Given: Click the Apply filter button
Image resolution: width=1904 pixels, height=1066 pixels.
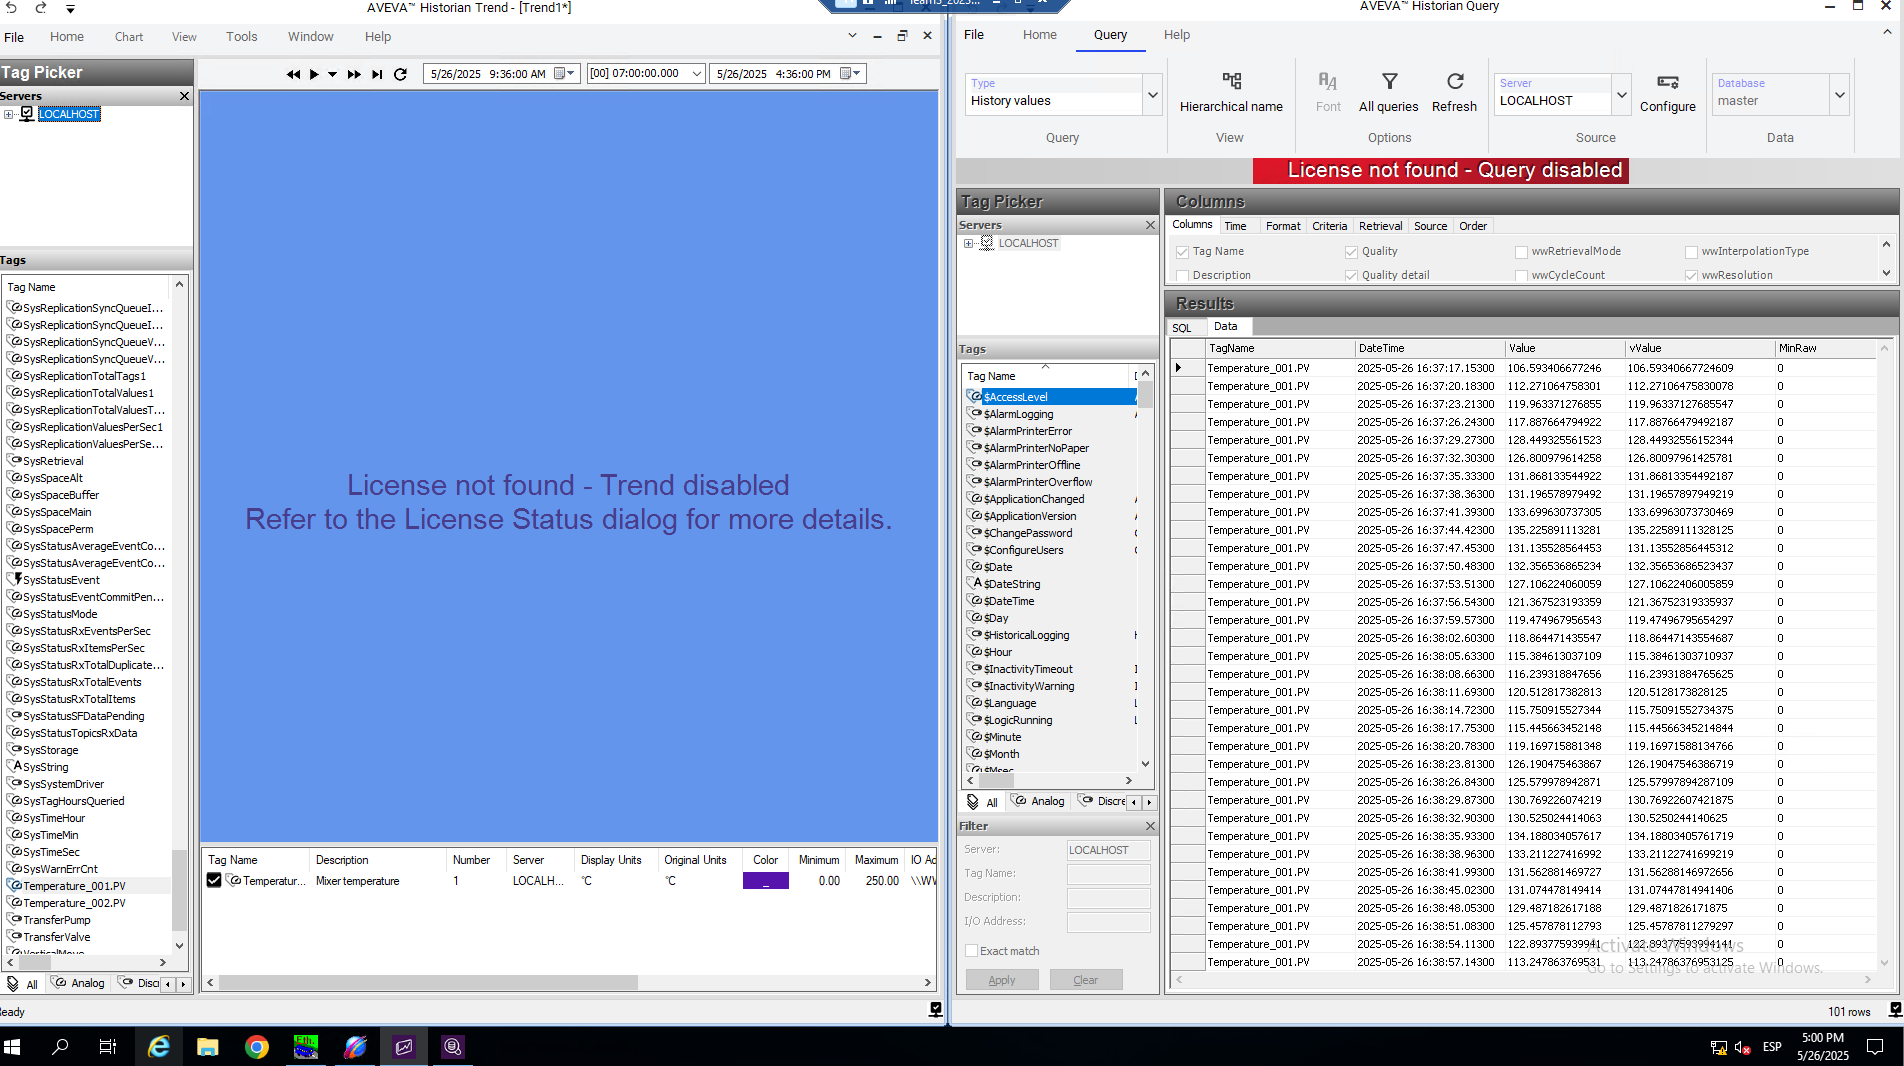Looking at the screenshot, I should click(x=1002, y=980).
